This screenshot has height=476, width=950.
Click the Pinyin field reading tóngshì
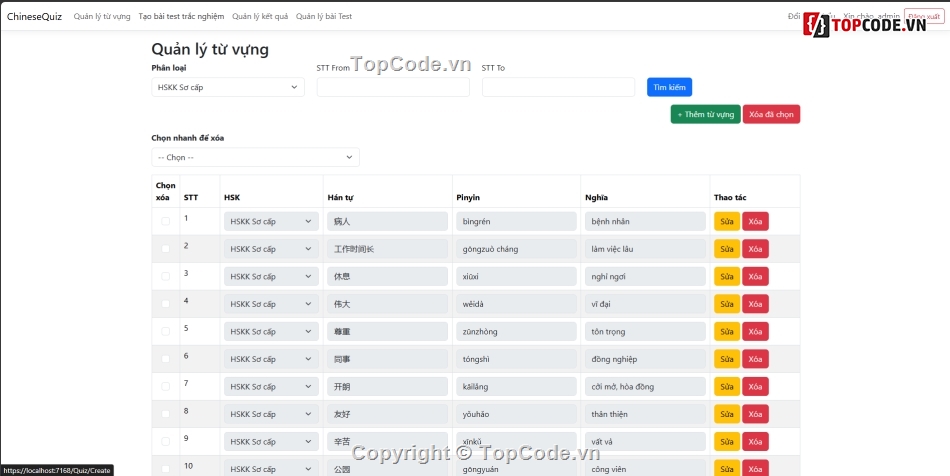(x=516, y=359)
